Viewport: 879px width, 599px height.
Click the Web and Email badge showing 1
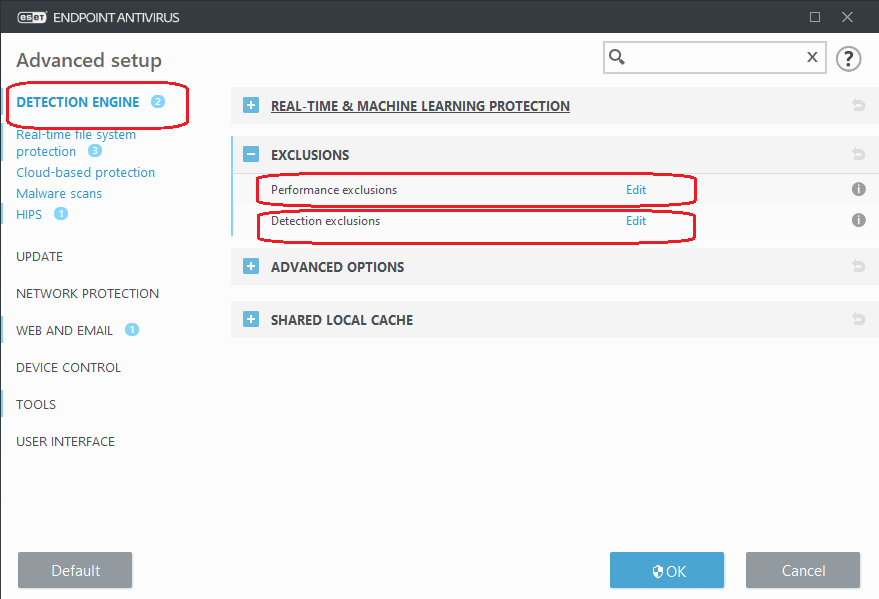coord(132,329)
